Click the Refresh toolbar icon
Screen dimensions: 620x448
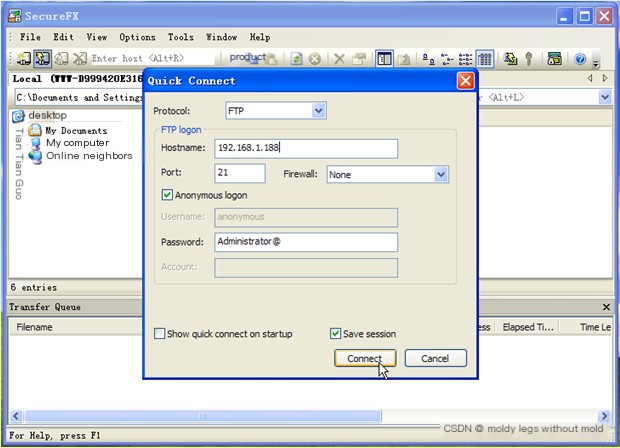pos(296,59)
